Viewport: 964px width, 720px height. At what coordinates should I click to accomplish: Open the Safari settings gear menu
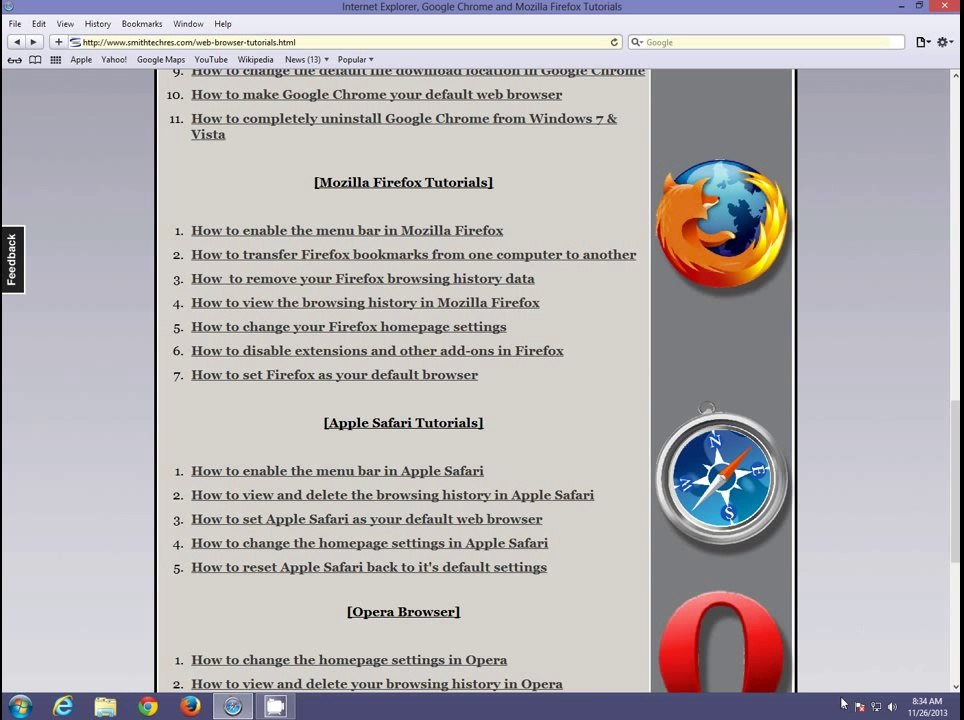[x=945, y=42]
